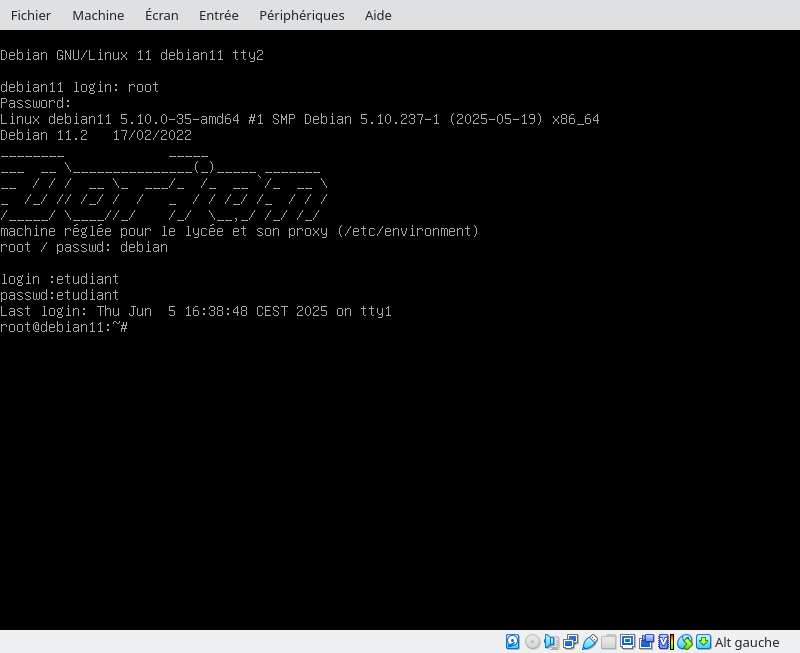This screenshot has height=653, width=800.
Task: Expand the Écran menu
Action: [161, 15]
